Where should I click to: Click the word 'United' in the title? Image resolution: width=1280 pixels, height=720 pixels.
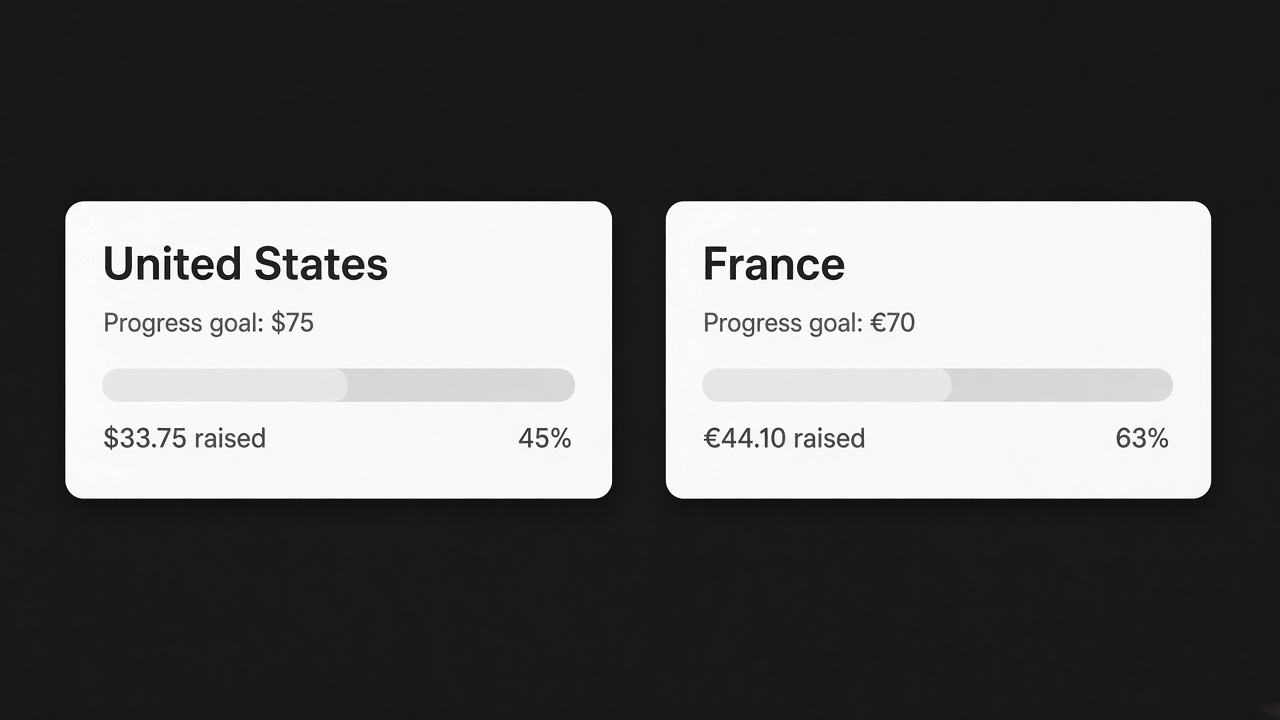pos(172,264)
